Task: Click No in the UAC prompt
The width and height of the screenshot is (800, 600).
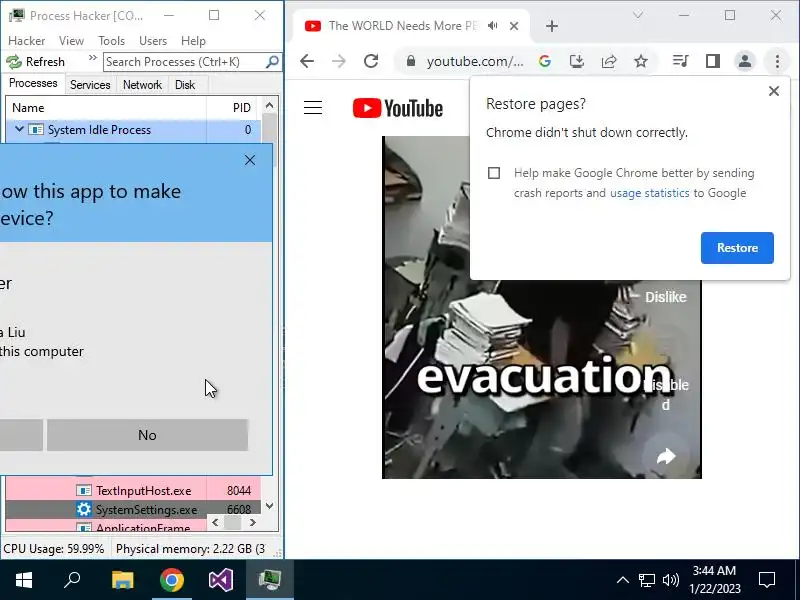Action: point(147,435)
